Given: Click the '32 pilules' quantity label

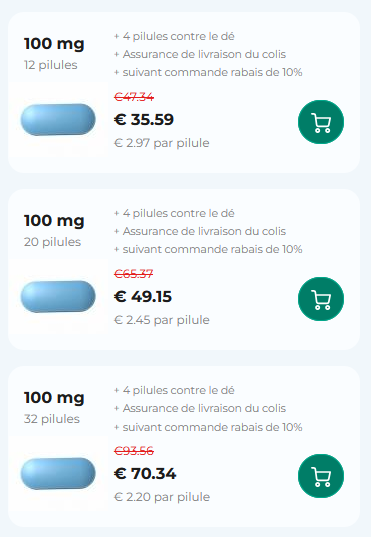Looking at the screenshot, I should coord(52,419).
